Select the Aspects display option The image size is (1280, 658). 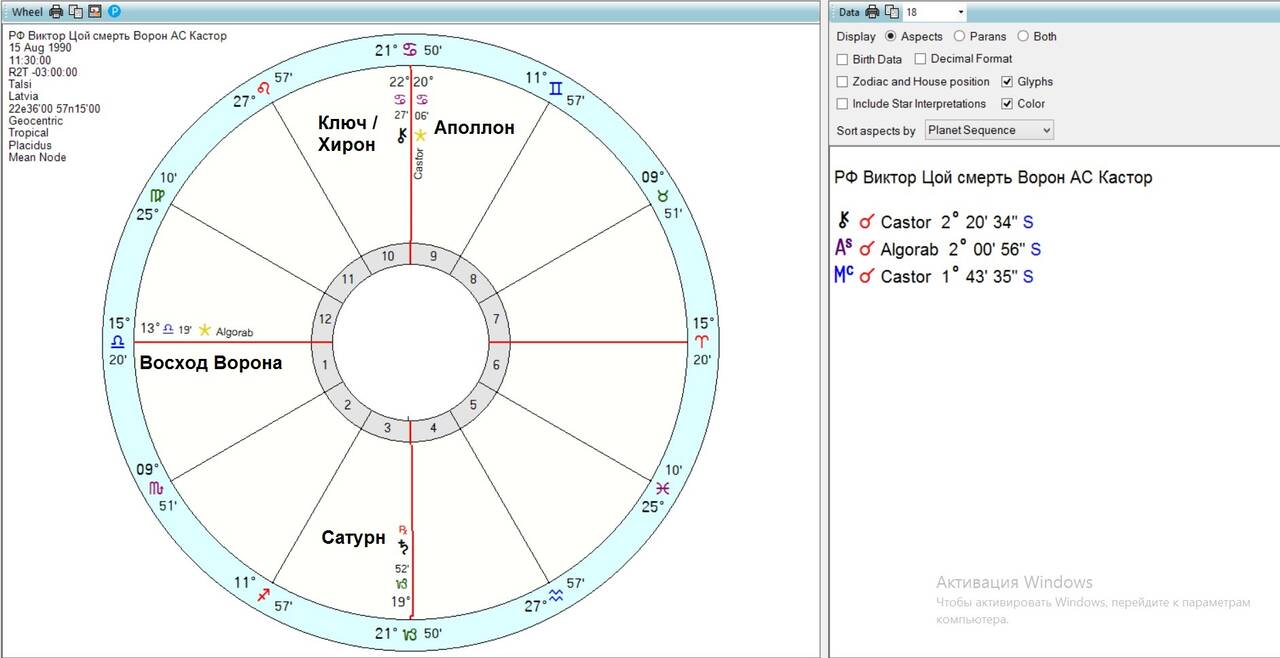[x=892, y=36]
